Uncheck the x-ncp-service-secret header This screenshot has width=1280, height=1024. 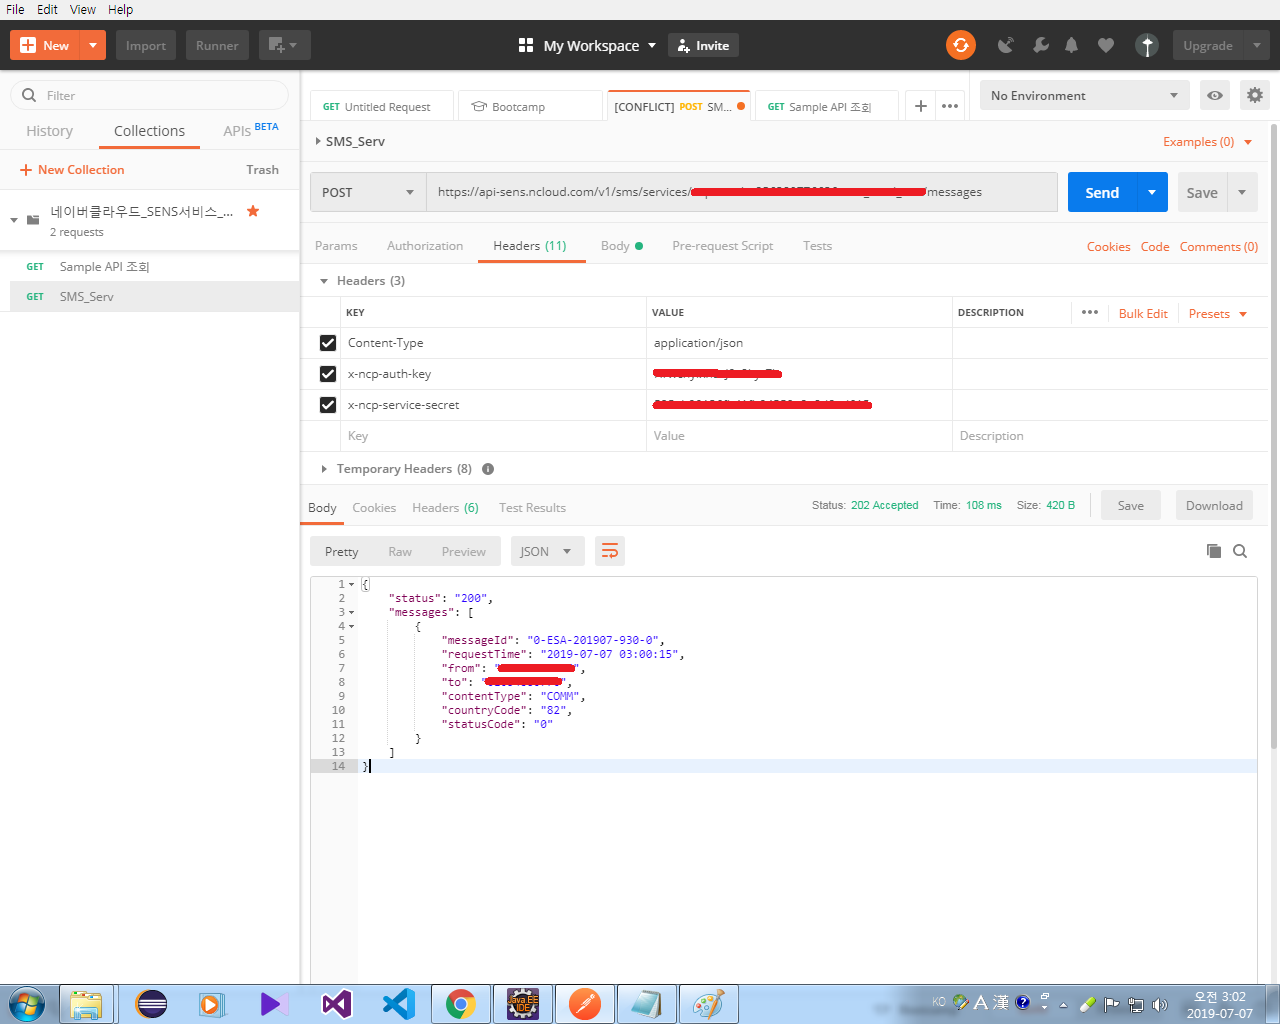pos(328,405)
